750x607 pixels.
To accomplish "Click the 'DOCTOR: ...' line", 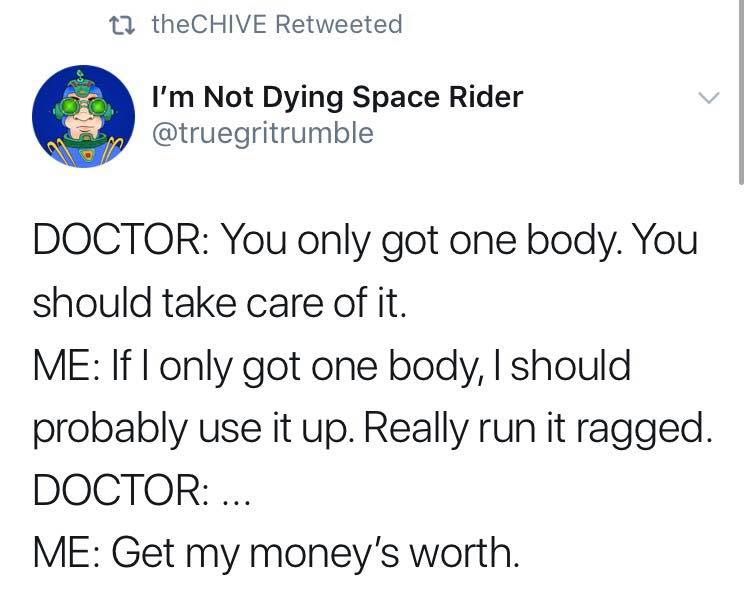I will [142, 490].
